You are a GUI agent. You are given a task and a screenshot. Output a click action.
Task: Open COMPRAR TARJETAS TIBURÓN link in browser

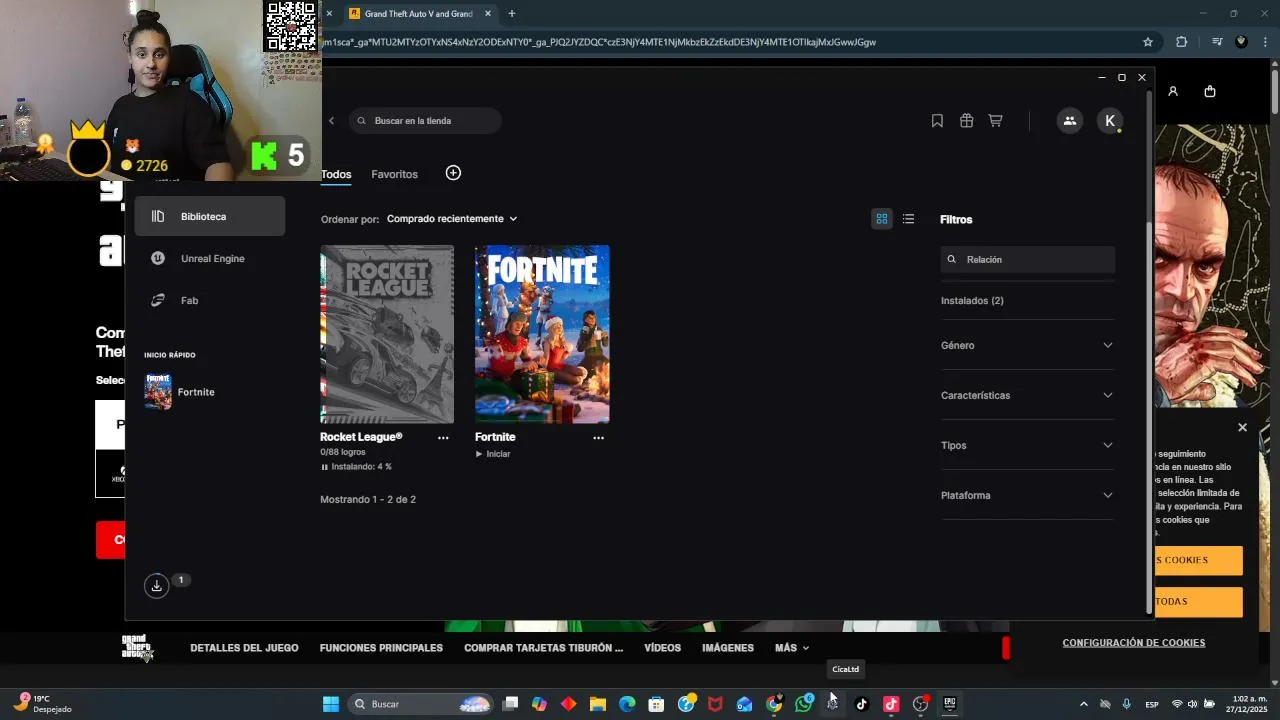click(x=543, y=648)
